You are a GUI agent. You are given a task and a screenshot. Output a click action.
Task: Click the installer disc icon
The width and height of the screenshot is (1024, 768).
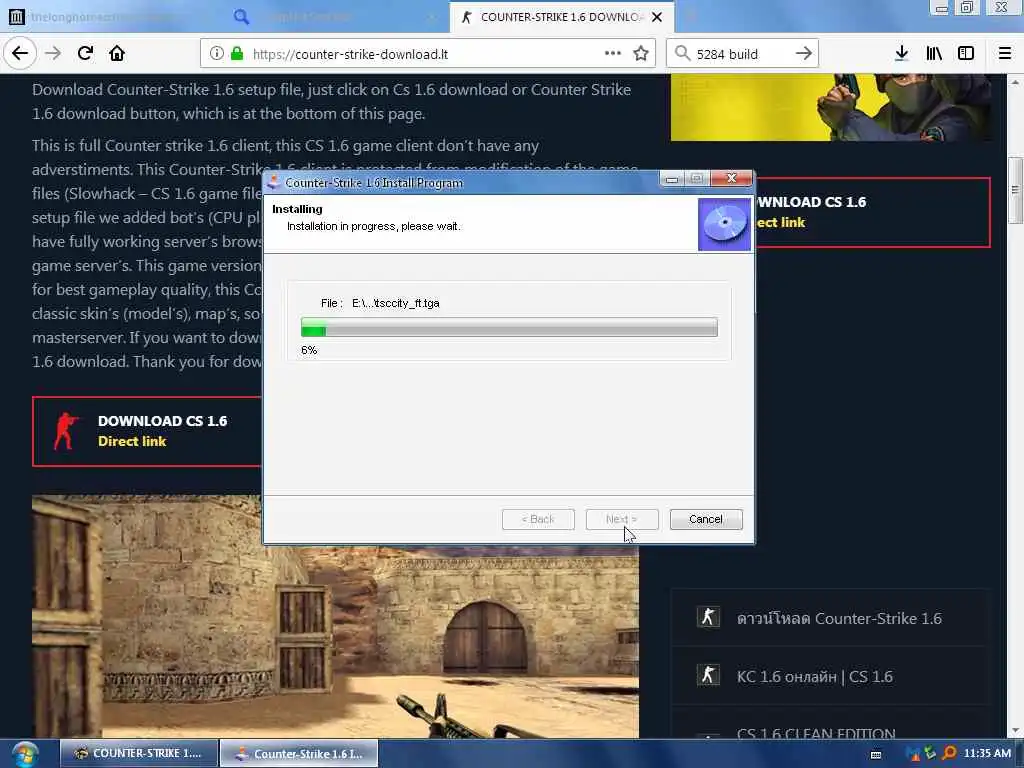click(724, 224)
